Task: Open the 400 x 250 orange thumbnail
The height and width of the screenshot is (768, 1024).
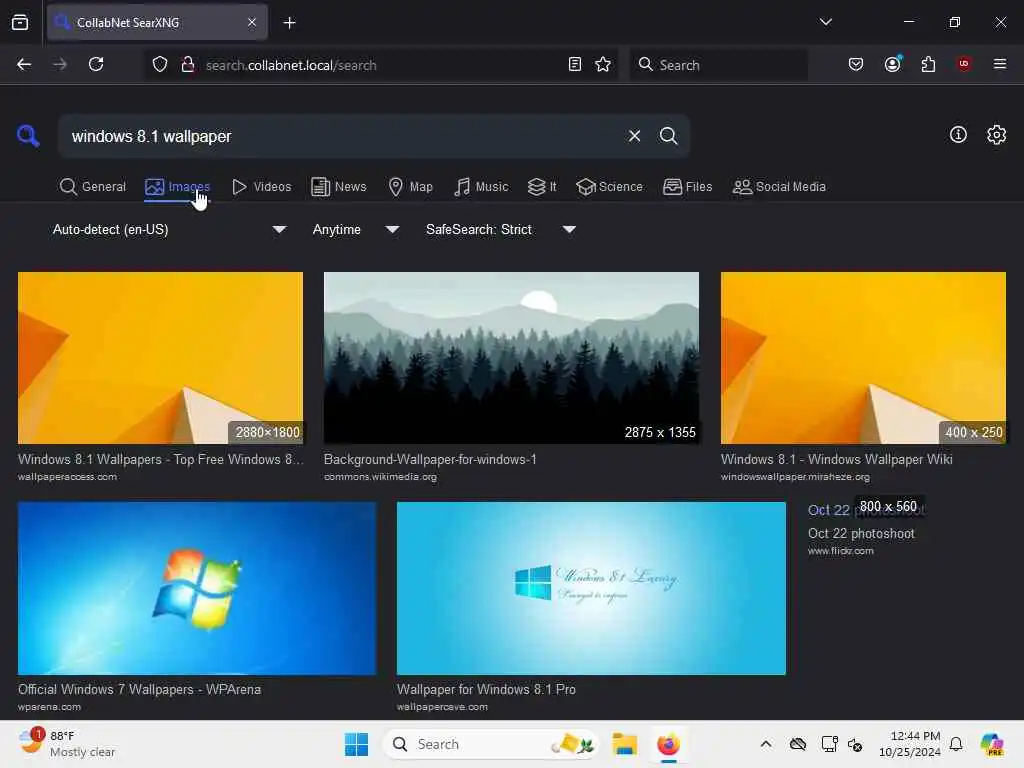Action: [x=863, y=358]
